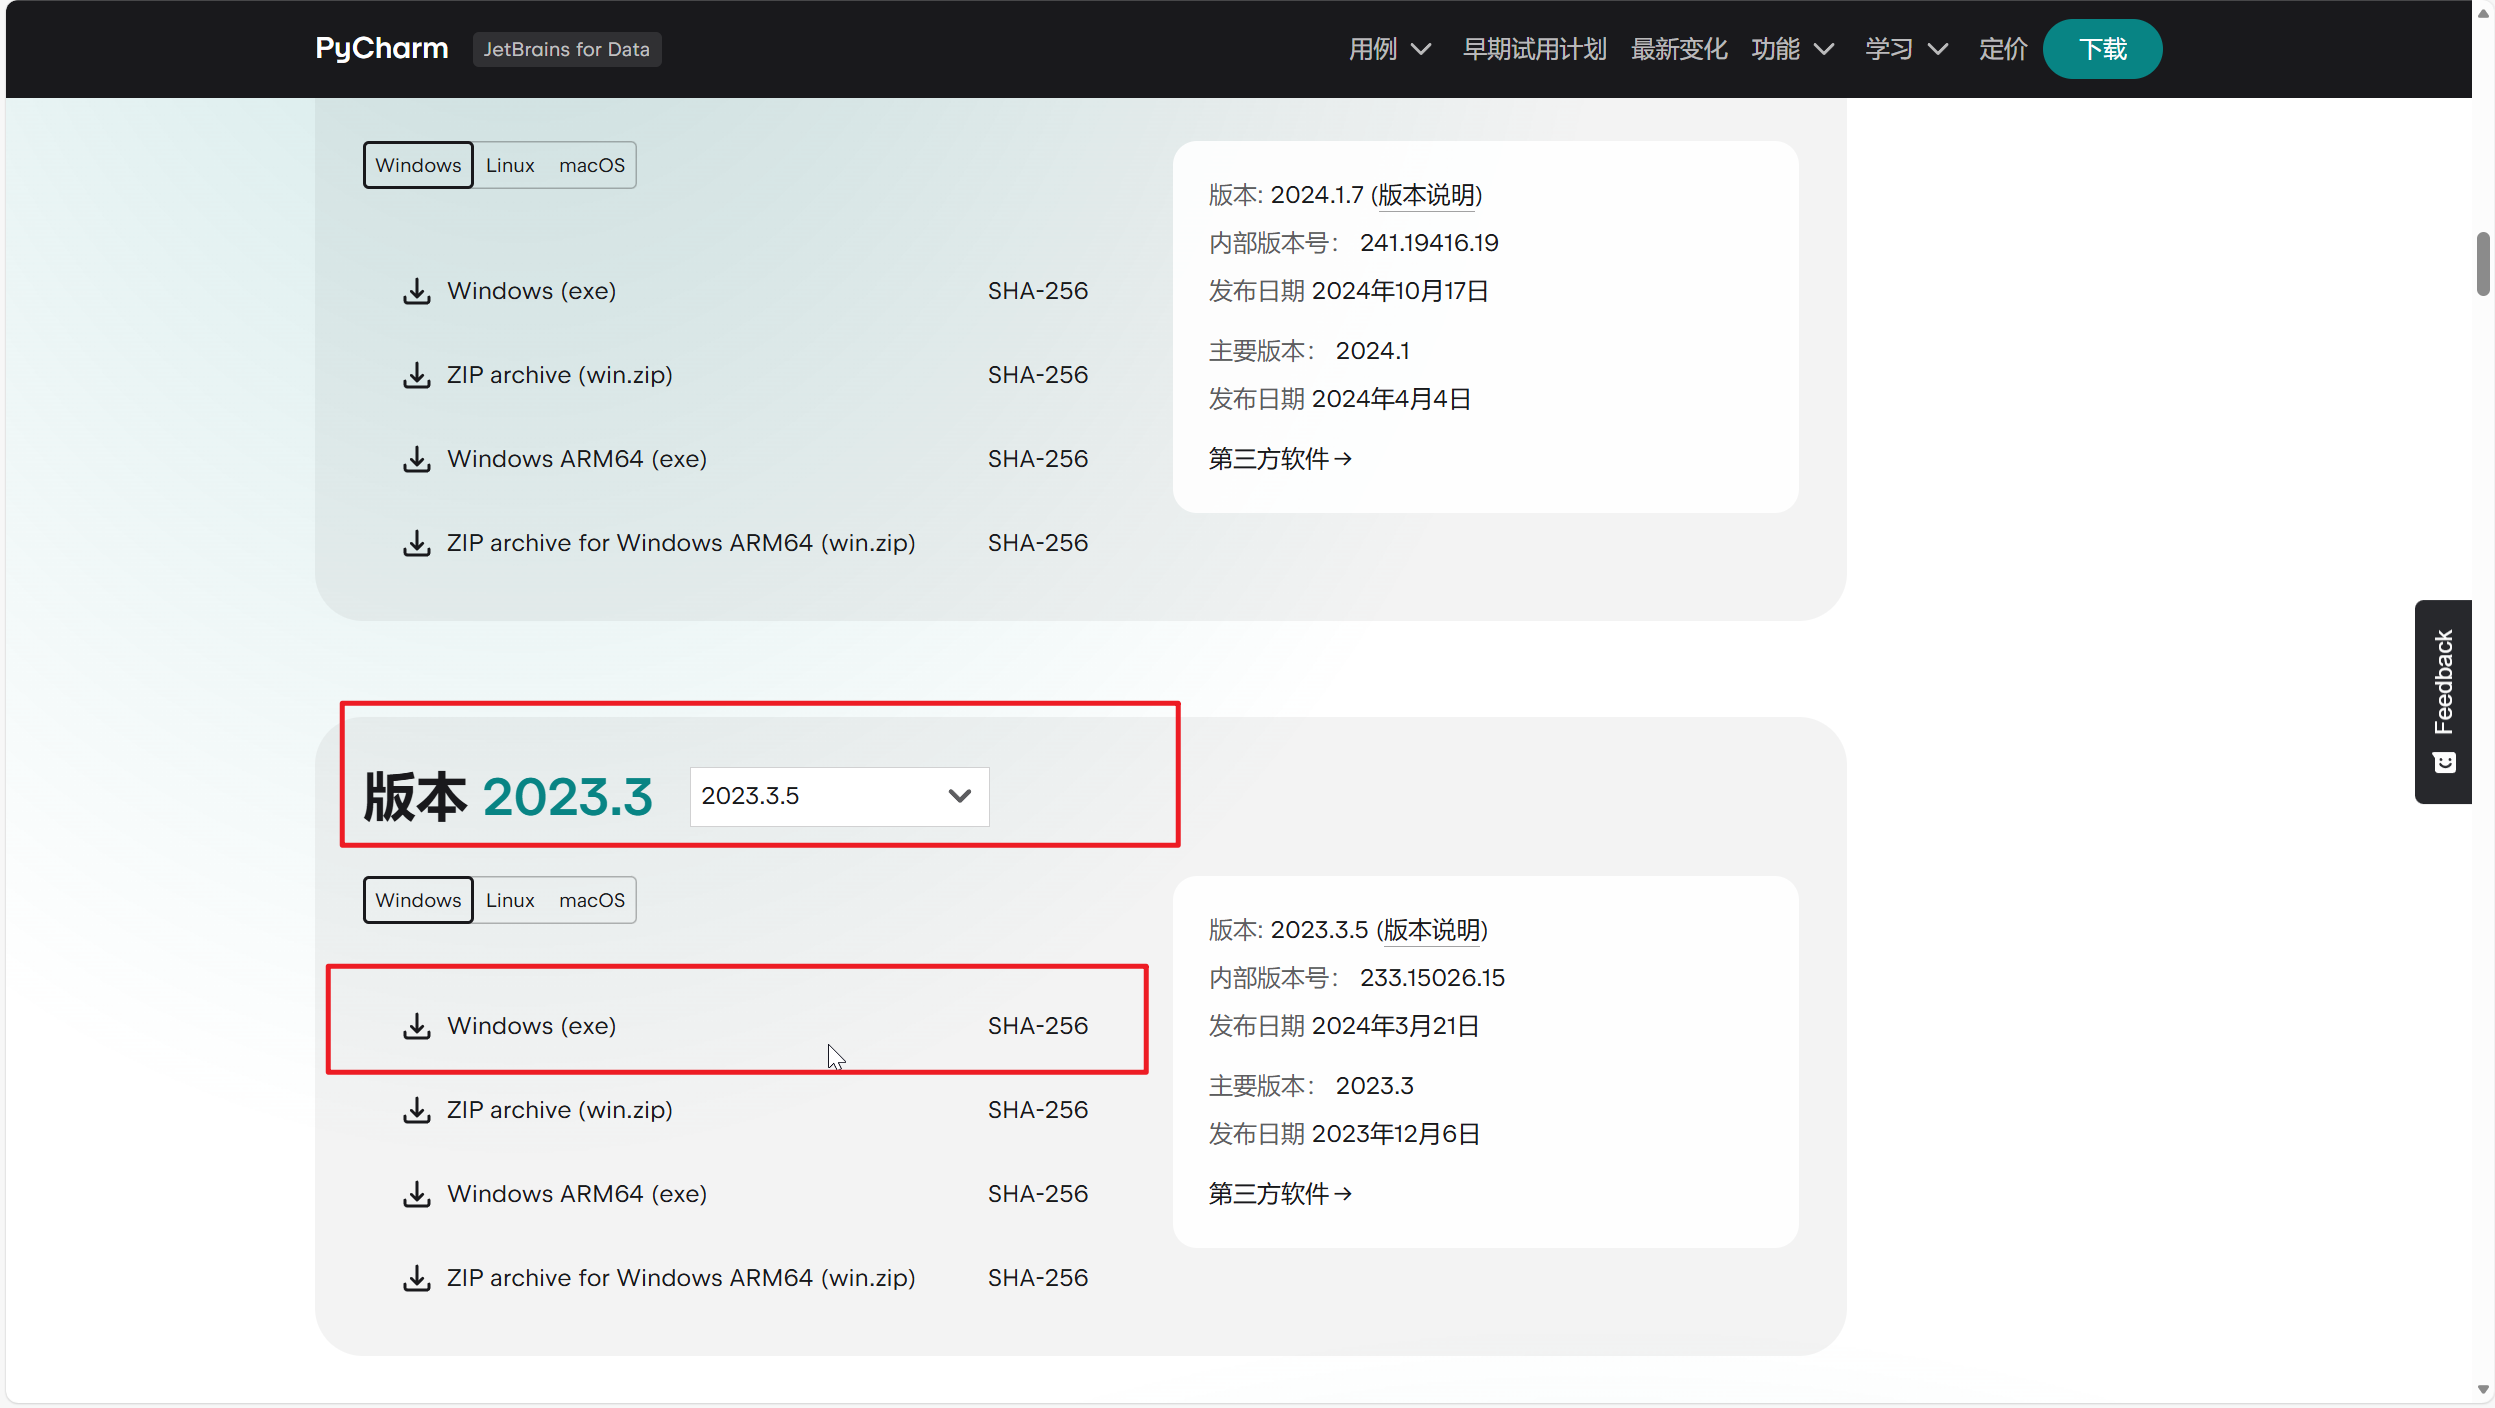The width and height of the screenshot is (2495, 1408).
Task: Click download icon for 2023.3.5 Windows ARM64 (exe)
Action: (x=416, y=1194)
